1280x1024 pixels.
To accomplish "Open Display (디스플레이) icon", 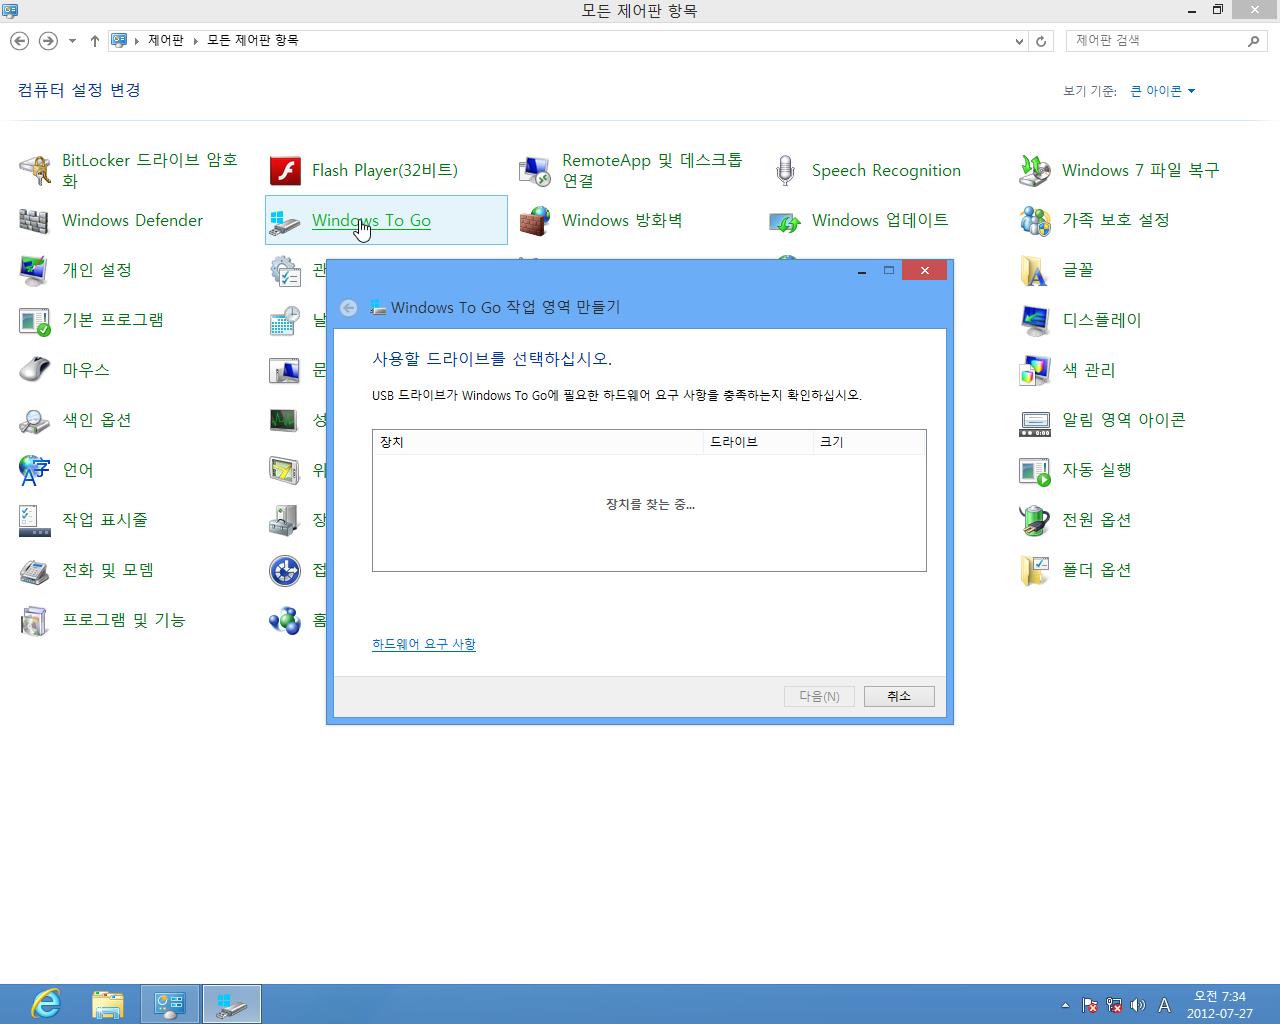I will pyautogui.click(x=1035, y=321).
